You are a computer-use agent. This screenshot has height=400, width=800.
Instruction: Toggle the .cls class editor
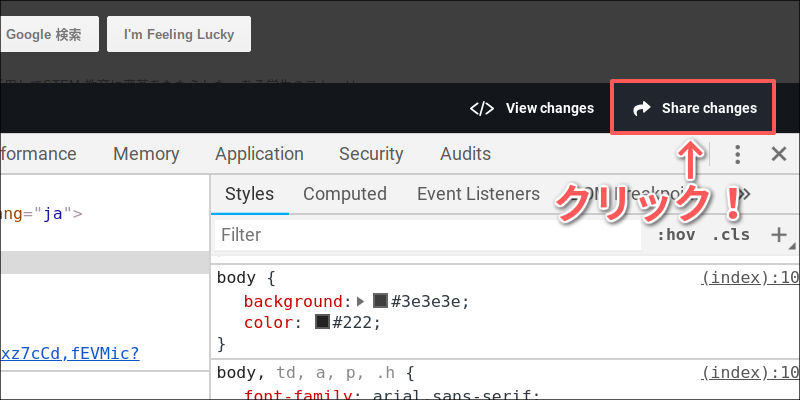pos(731,235)
